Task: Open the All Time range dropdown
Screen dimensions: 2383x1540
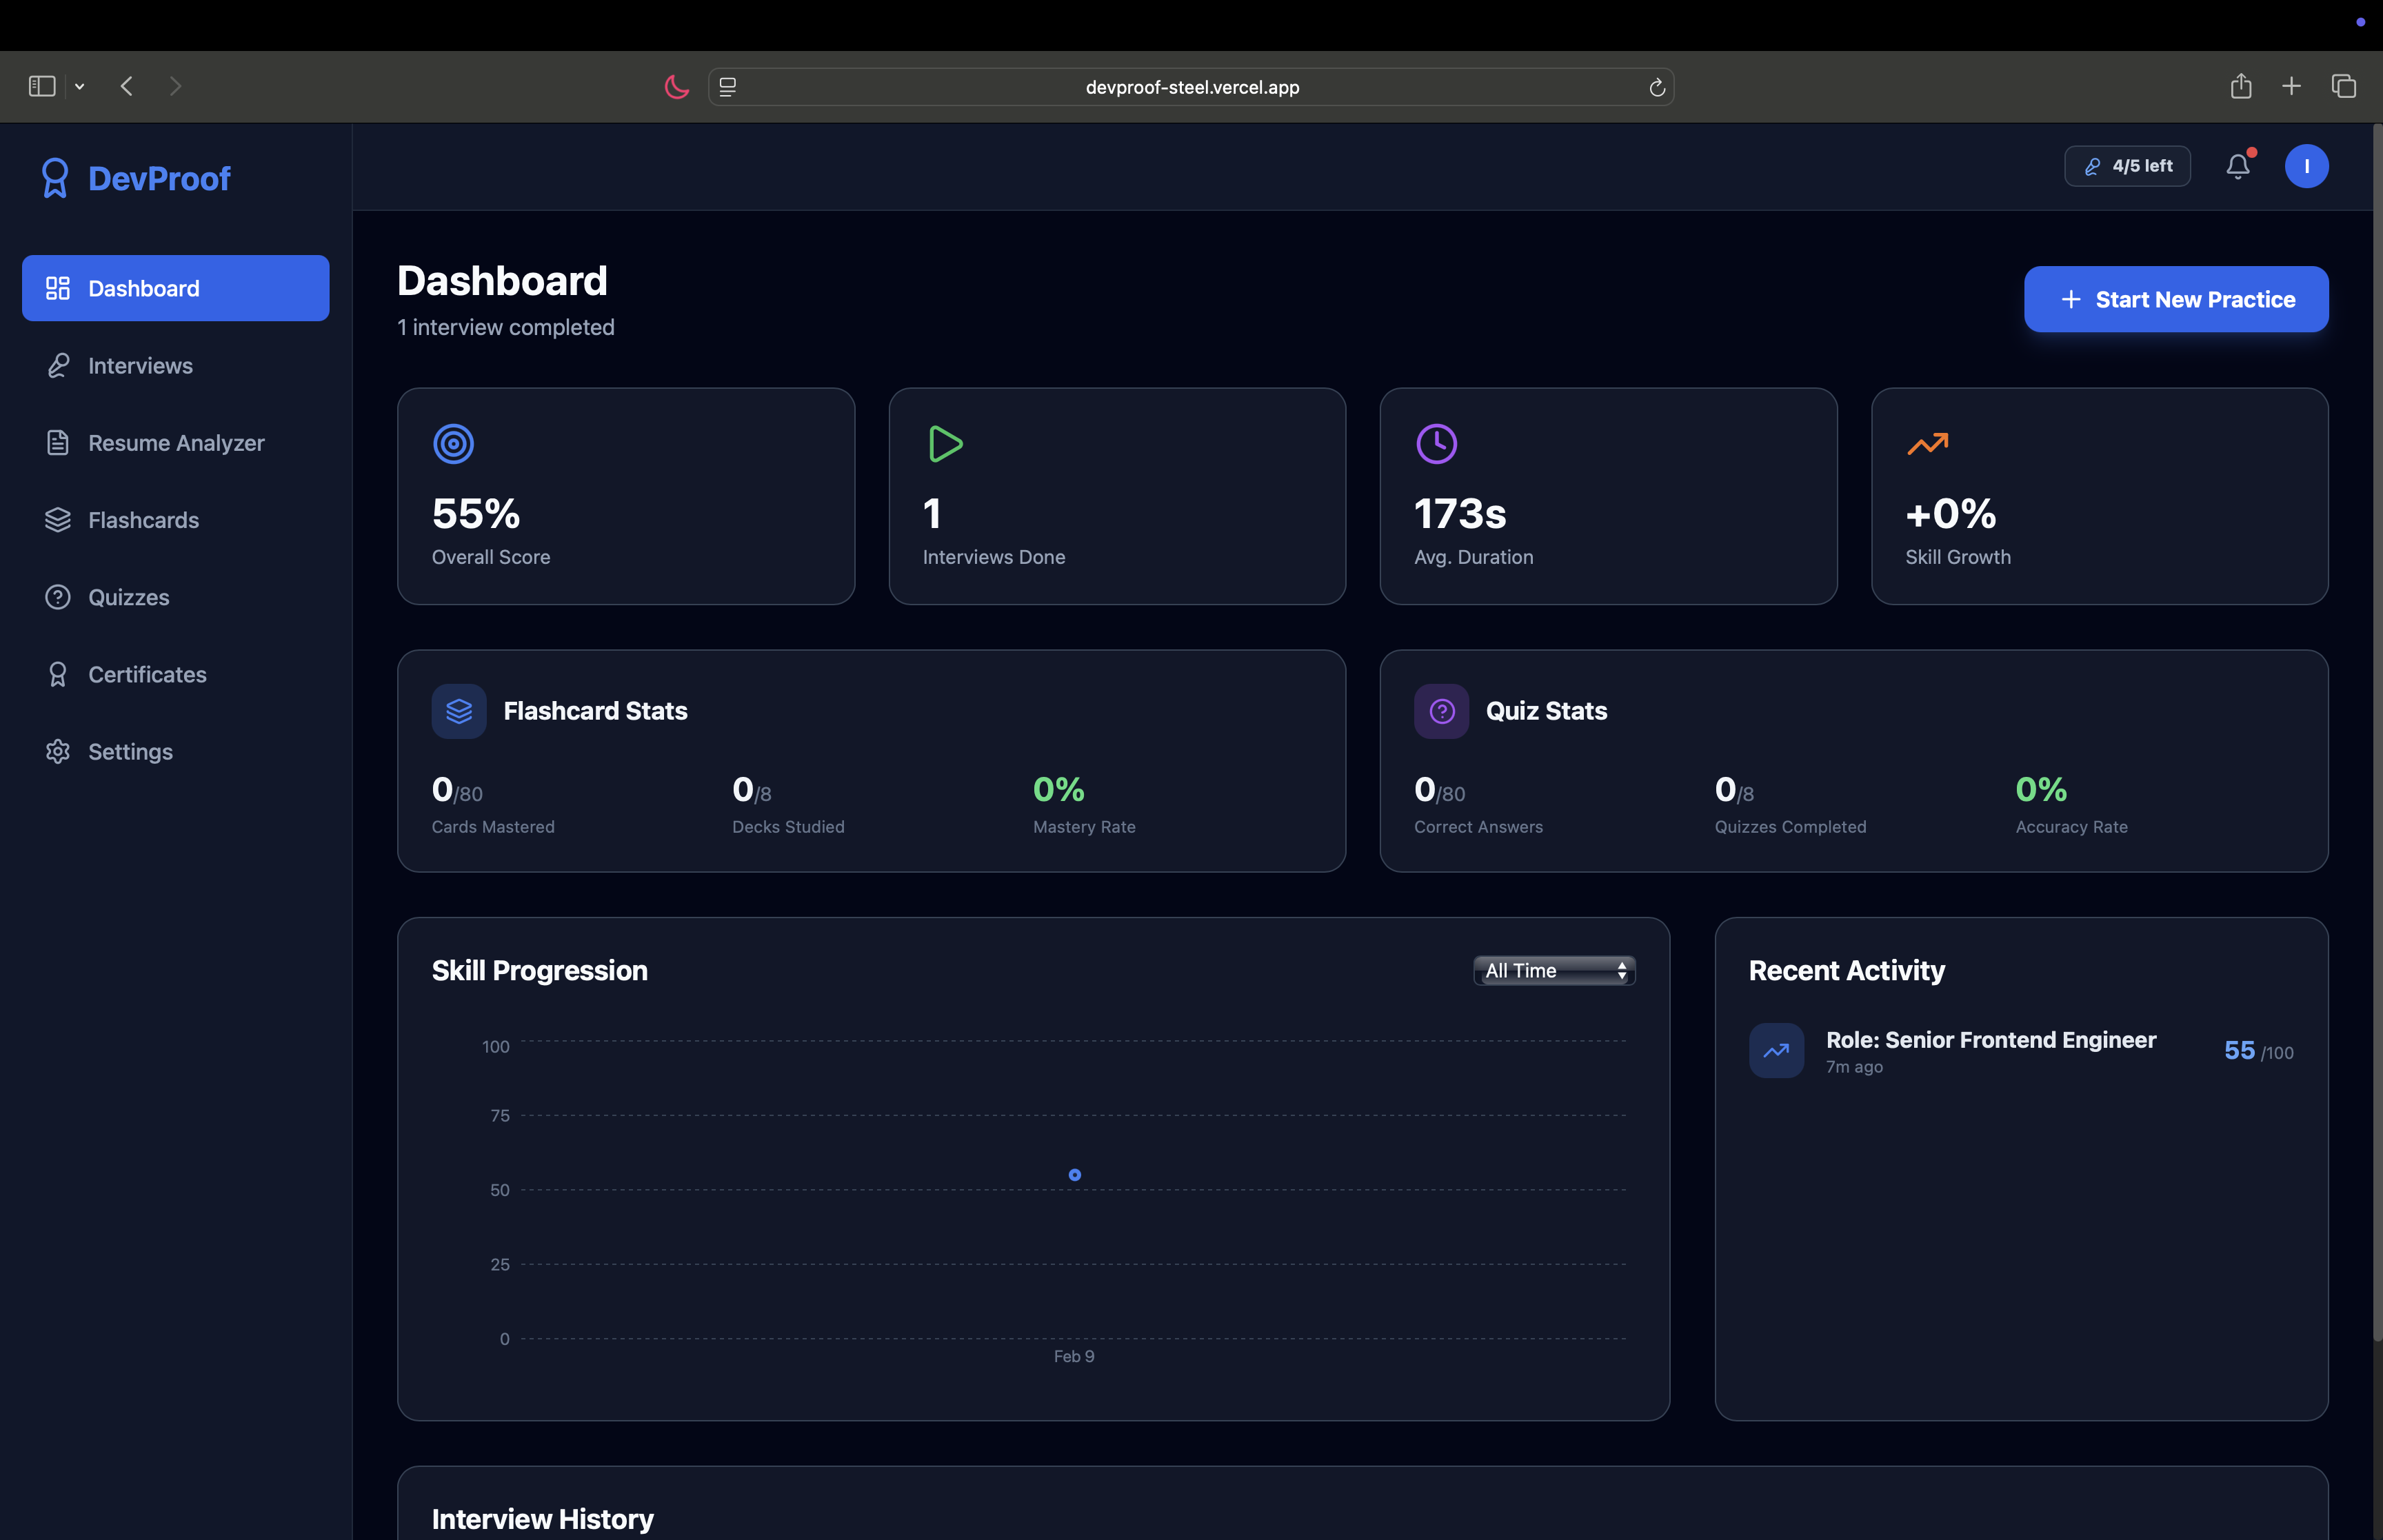Action: click(1554, 971)
